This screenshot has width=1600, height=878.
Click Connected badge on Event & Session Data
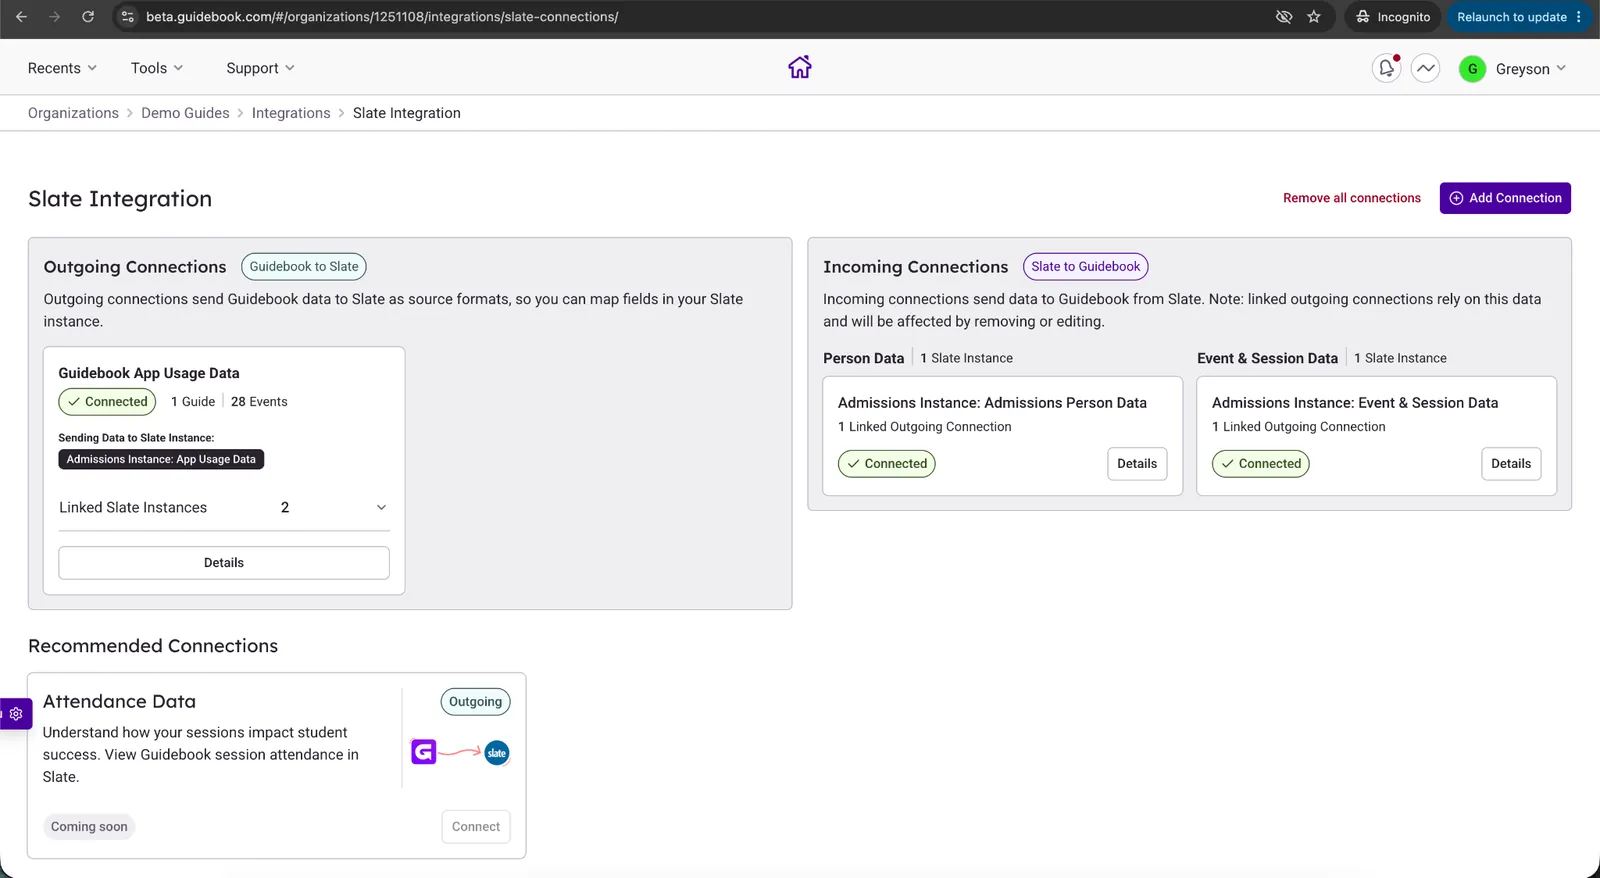[x=1261, y=464]
